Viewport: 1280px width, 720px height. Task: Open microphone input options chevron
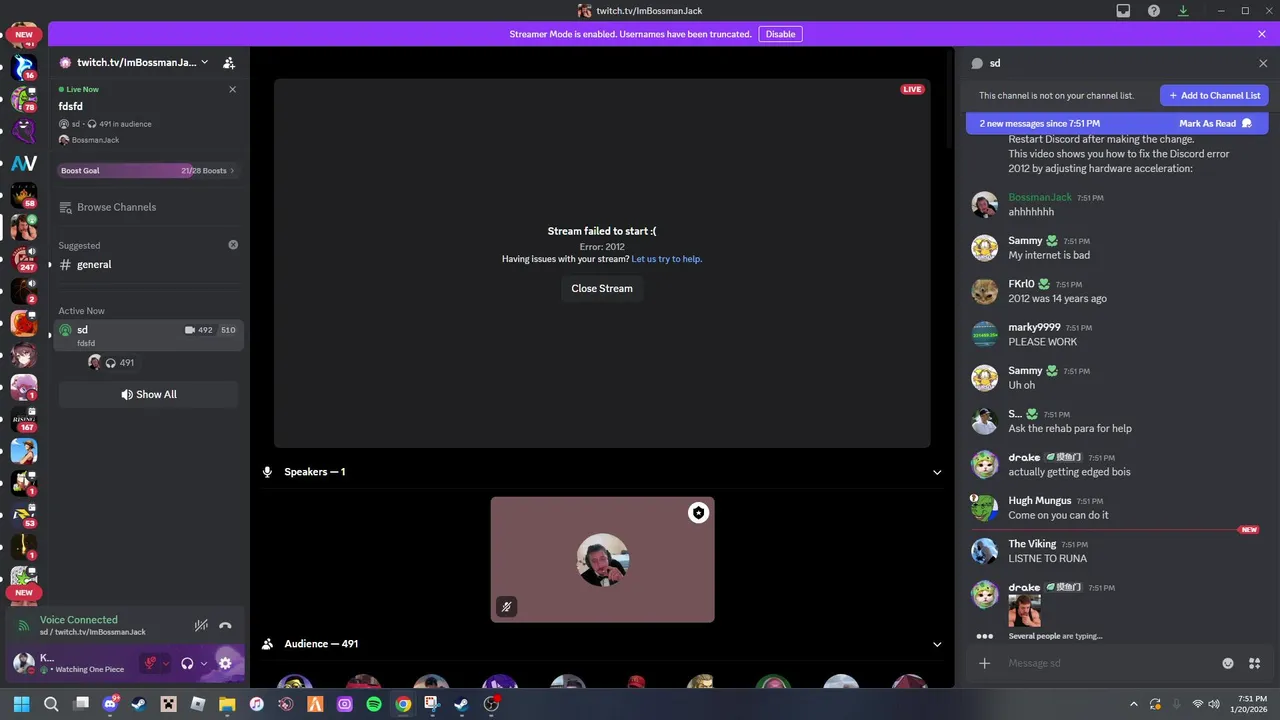click(166, 663)
